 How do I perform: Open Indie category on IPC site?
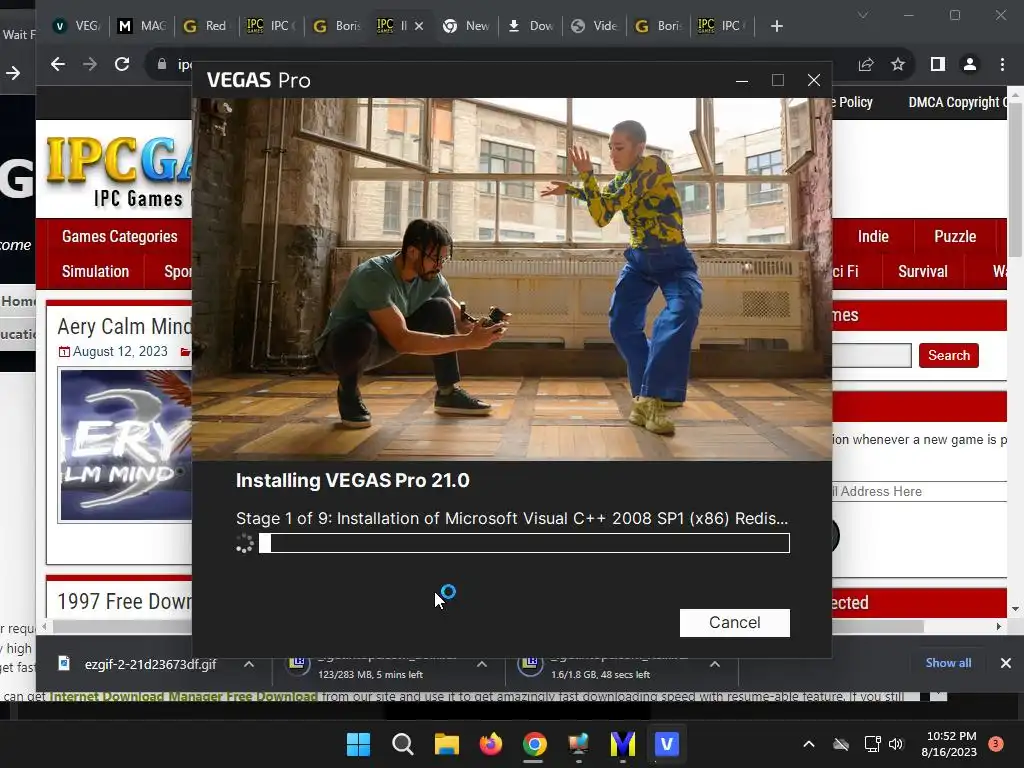click(873, 236)
